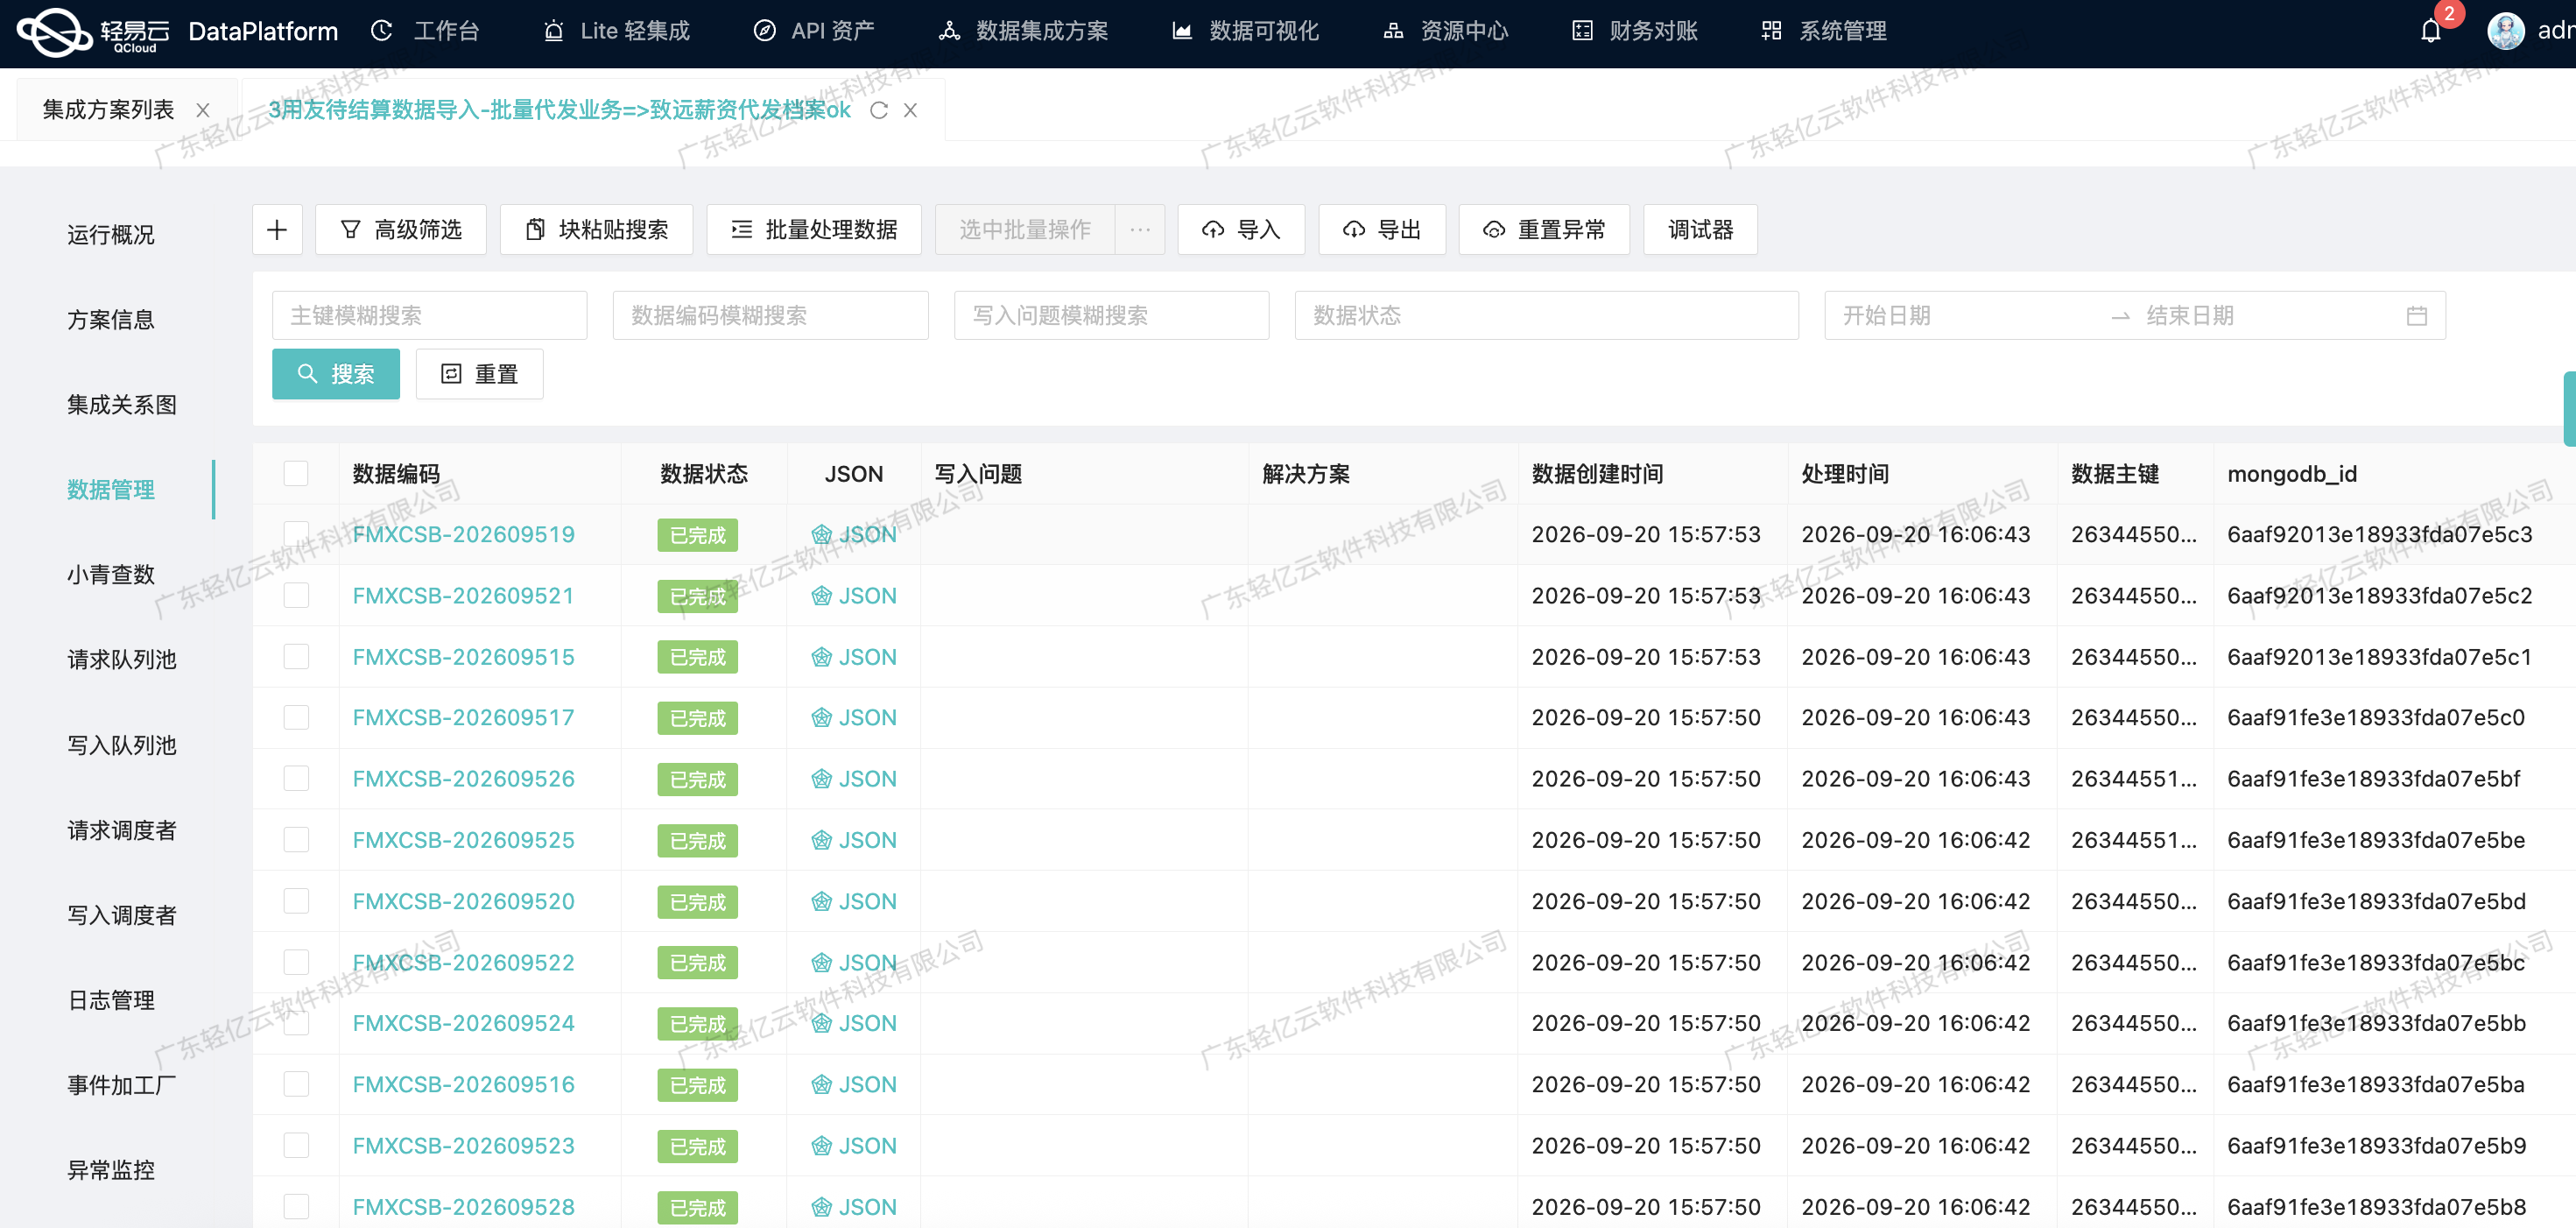The width and height of the screenshot is (2576, 1228).
Task: Check the row FMXCSB-202609521
Action: (296, 595)
